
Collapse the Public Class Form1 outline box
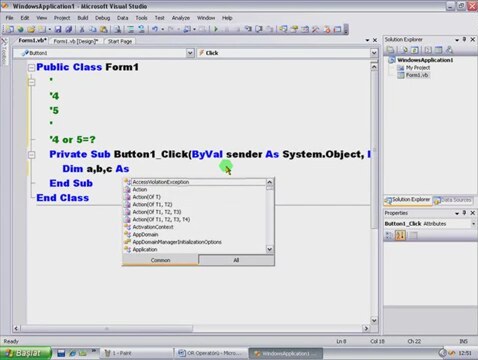31,68
